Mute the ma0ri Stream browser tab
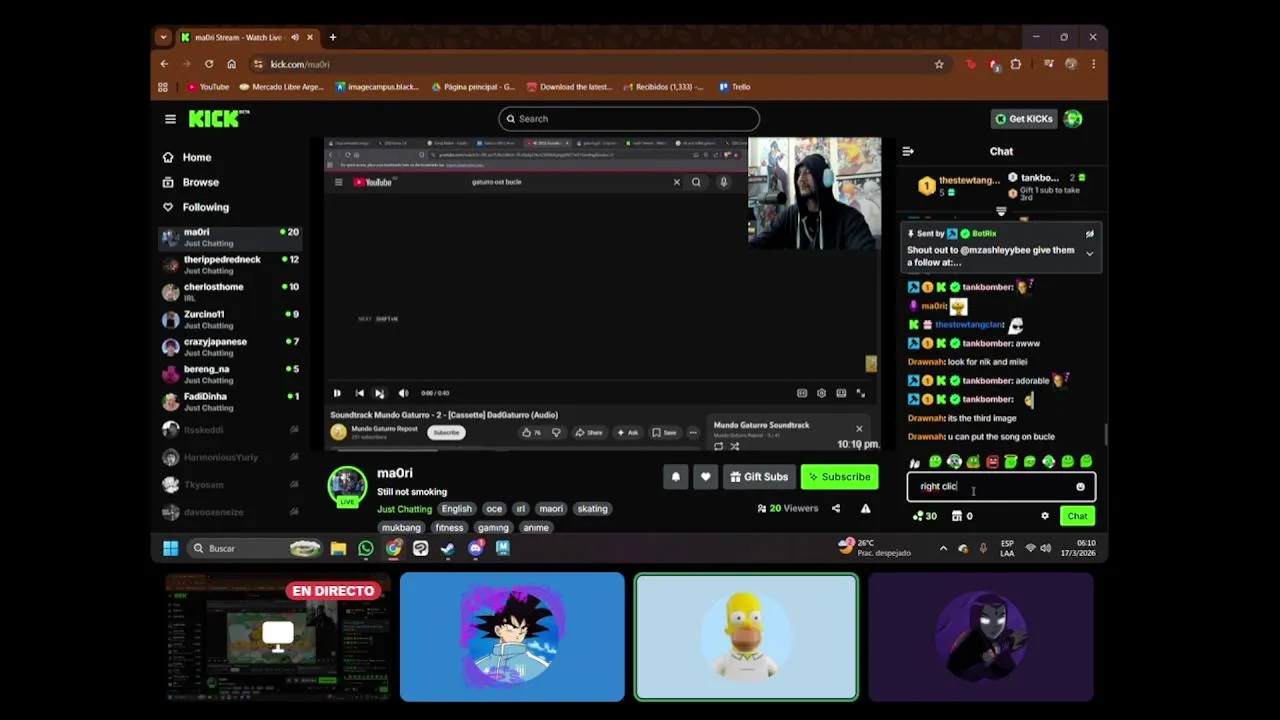1280x720 pixels. pos(294,37)
